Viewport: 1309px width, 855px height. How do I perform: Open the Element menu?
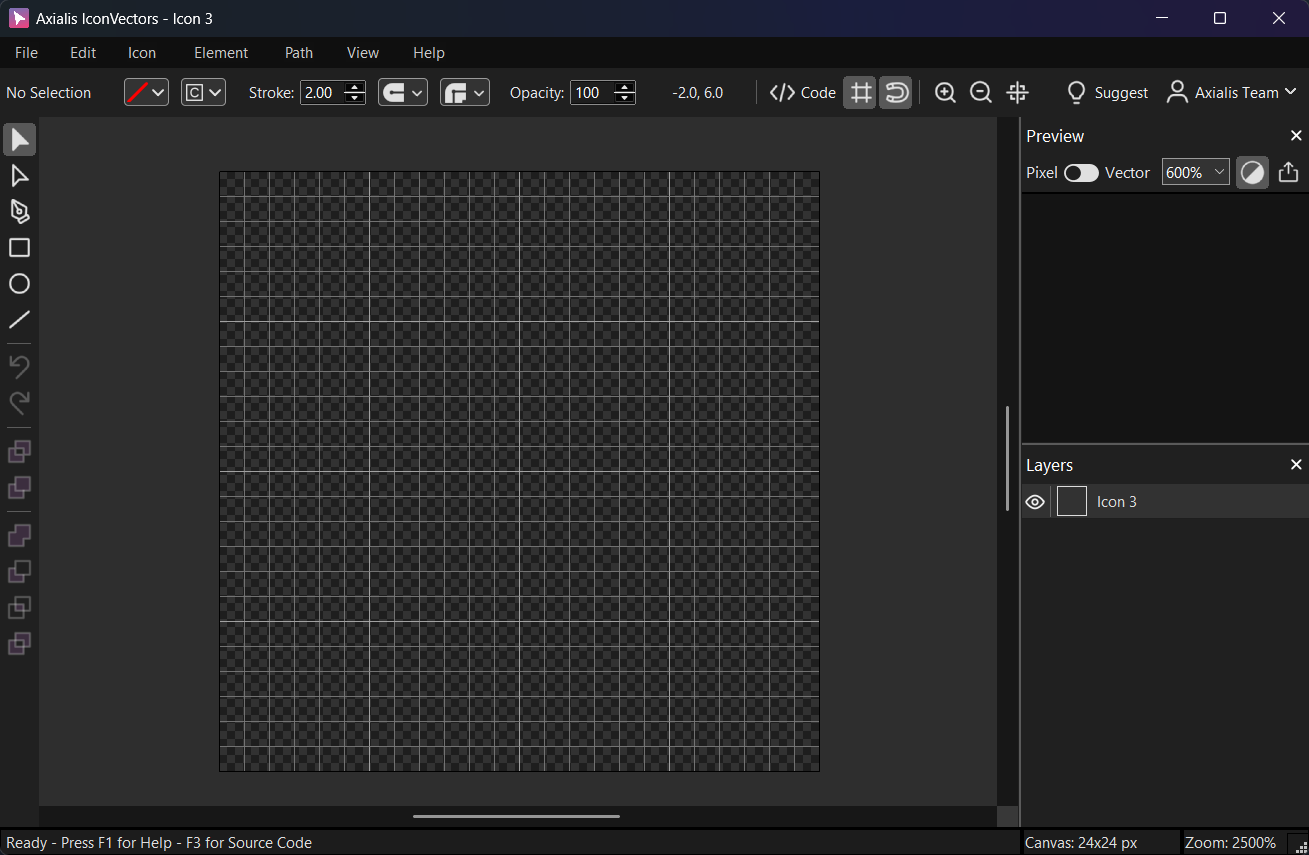pos(221,53)
